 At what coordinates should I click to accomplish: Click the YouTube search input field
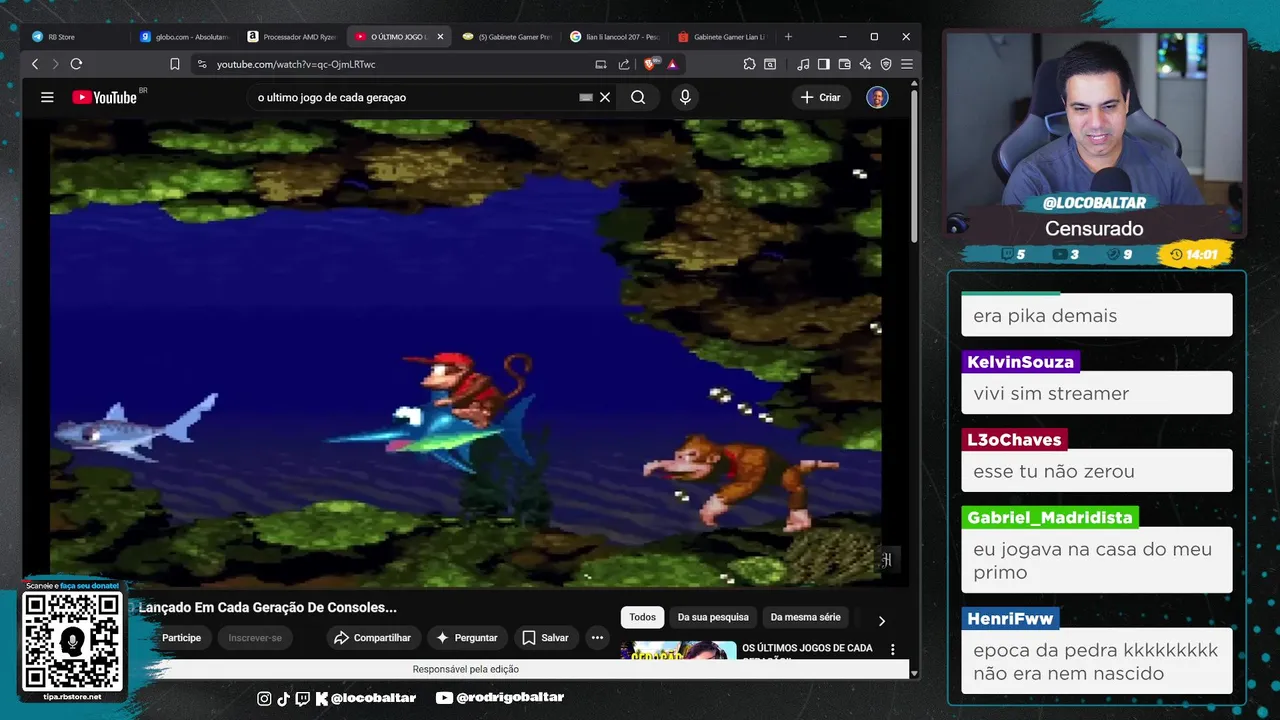coord(415,97)
